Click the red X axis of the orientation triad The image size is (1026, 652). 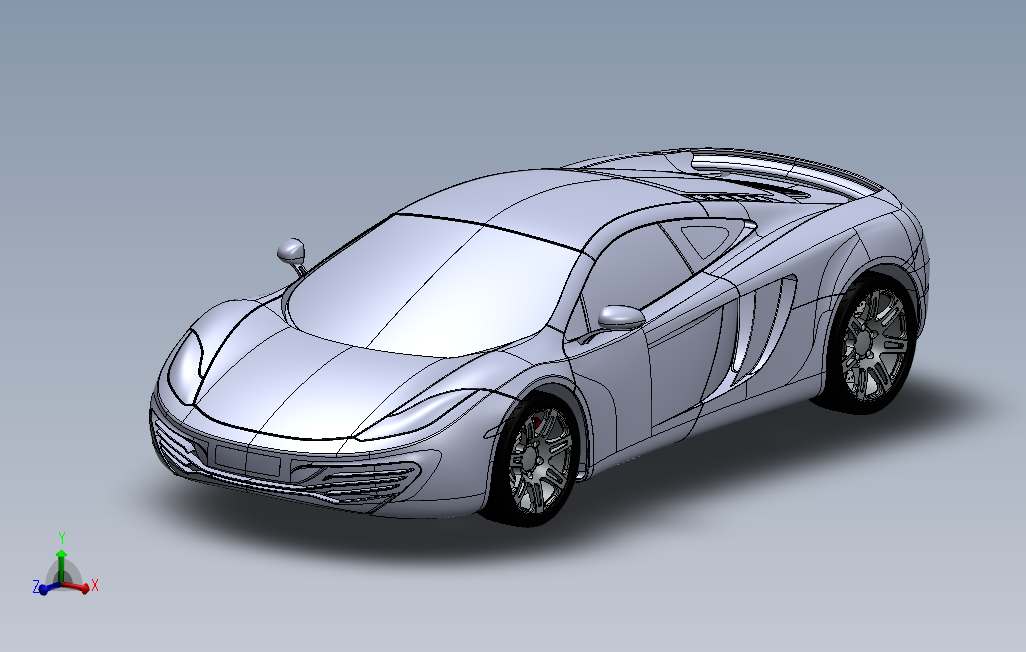pos(77,587)
